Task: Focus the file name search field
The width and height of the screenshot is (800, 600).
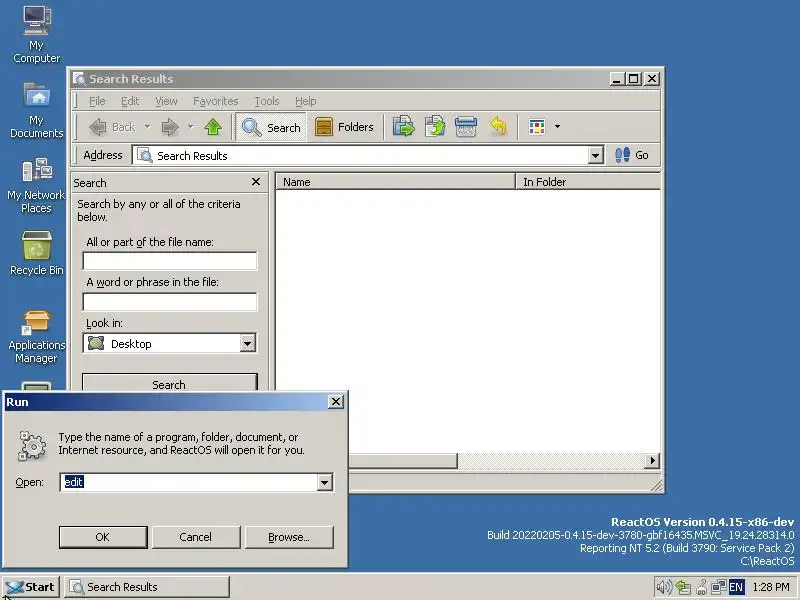Action: (169, 261)
